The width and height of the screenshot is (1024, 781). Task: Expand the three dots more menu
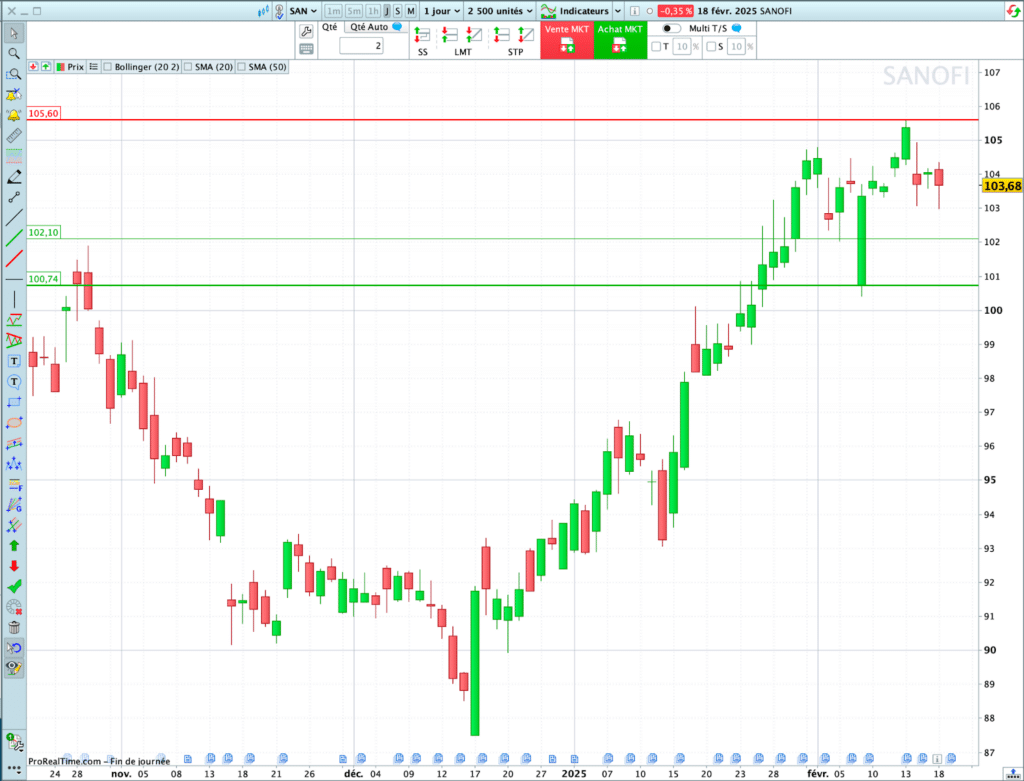14,771
